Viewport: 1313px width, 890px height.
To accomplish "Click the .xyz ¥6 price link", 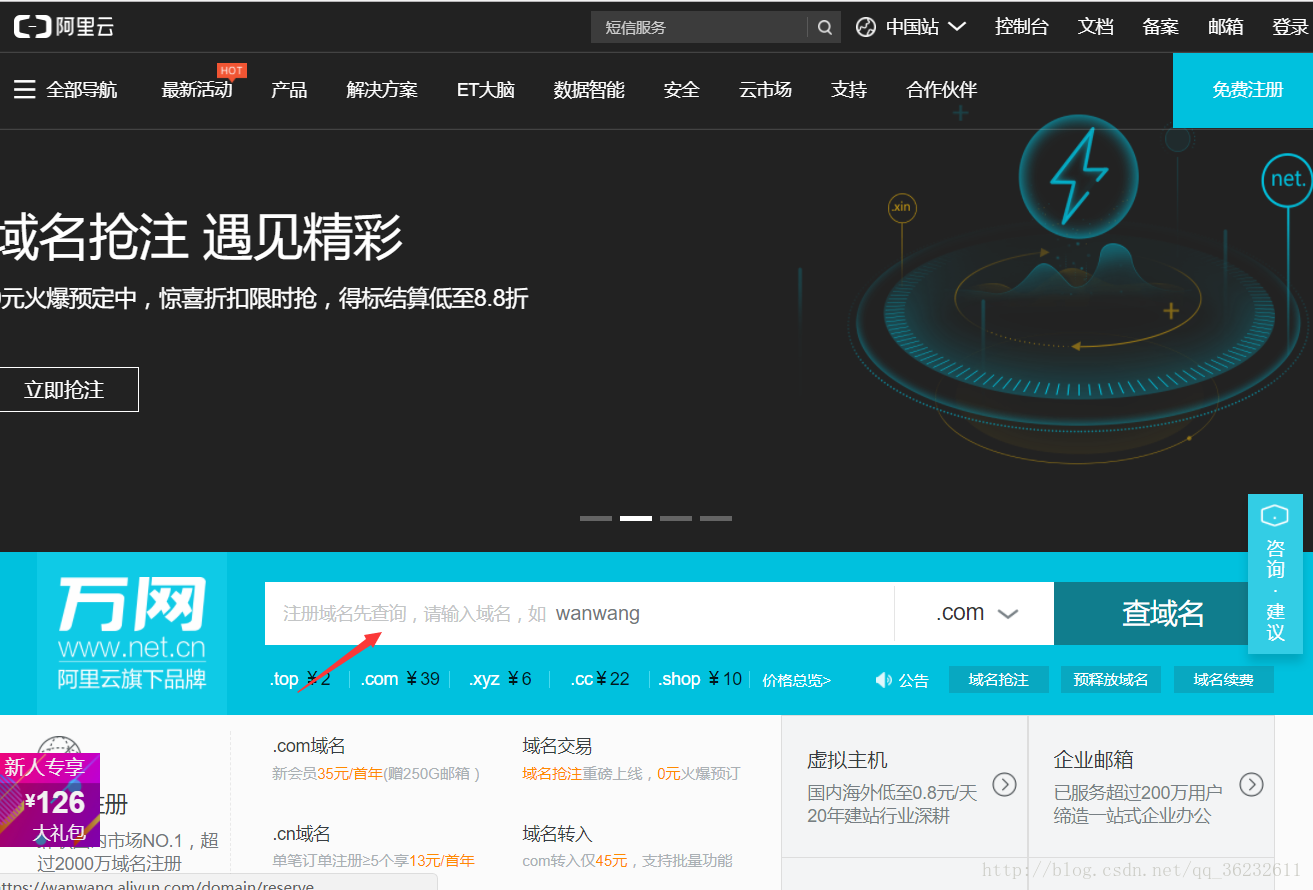I will pyautogui.click(x=500, y=679).
